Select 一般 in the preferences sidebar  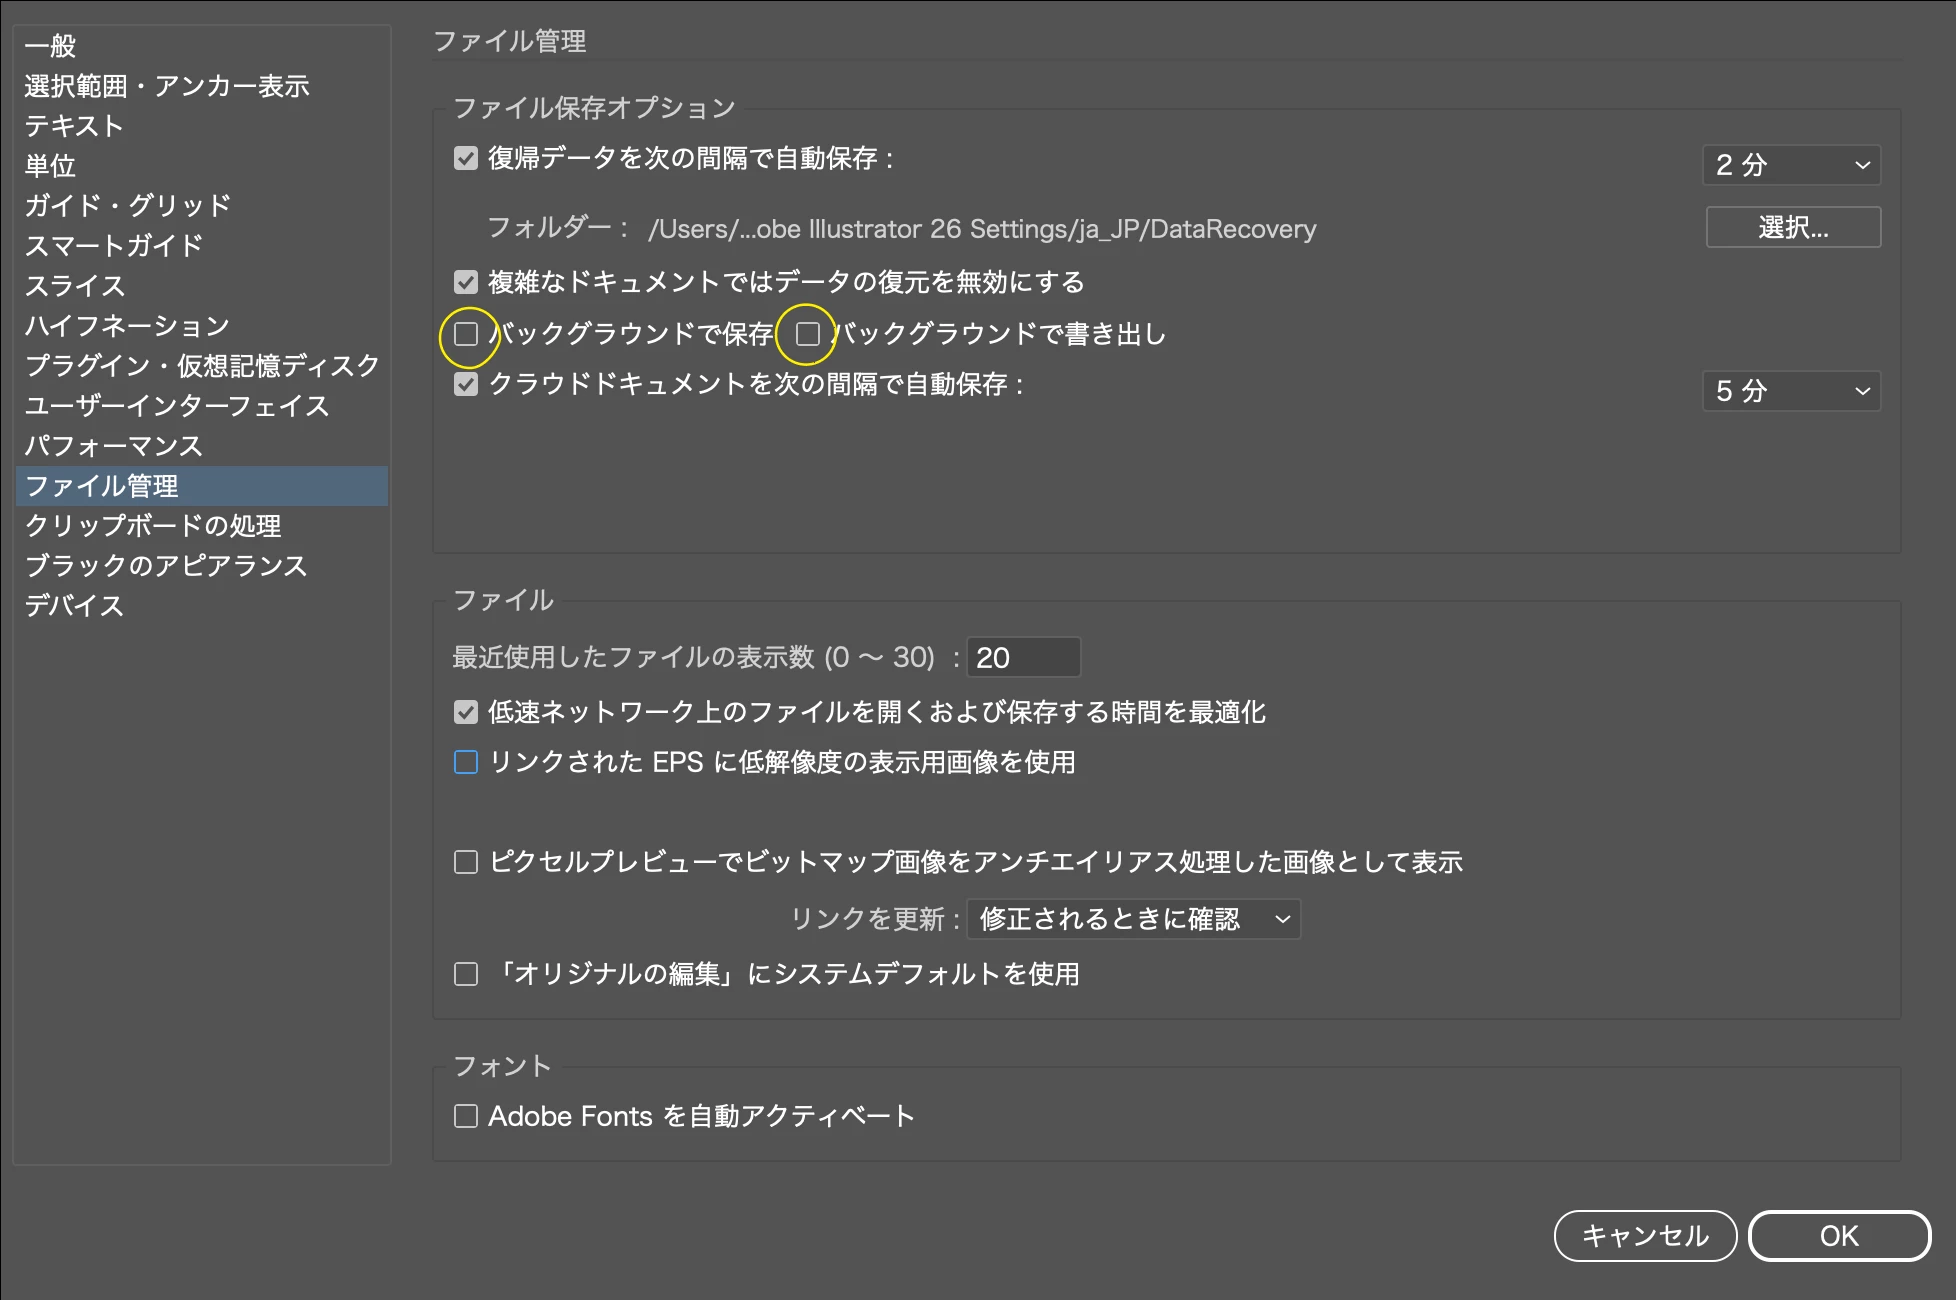(x=50, y=46)
